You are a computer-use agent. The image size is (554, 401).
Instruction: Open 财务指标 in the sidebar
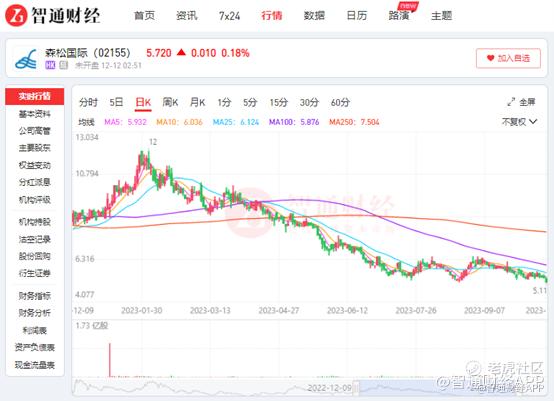(x=35, y=296)
